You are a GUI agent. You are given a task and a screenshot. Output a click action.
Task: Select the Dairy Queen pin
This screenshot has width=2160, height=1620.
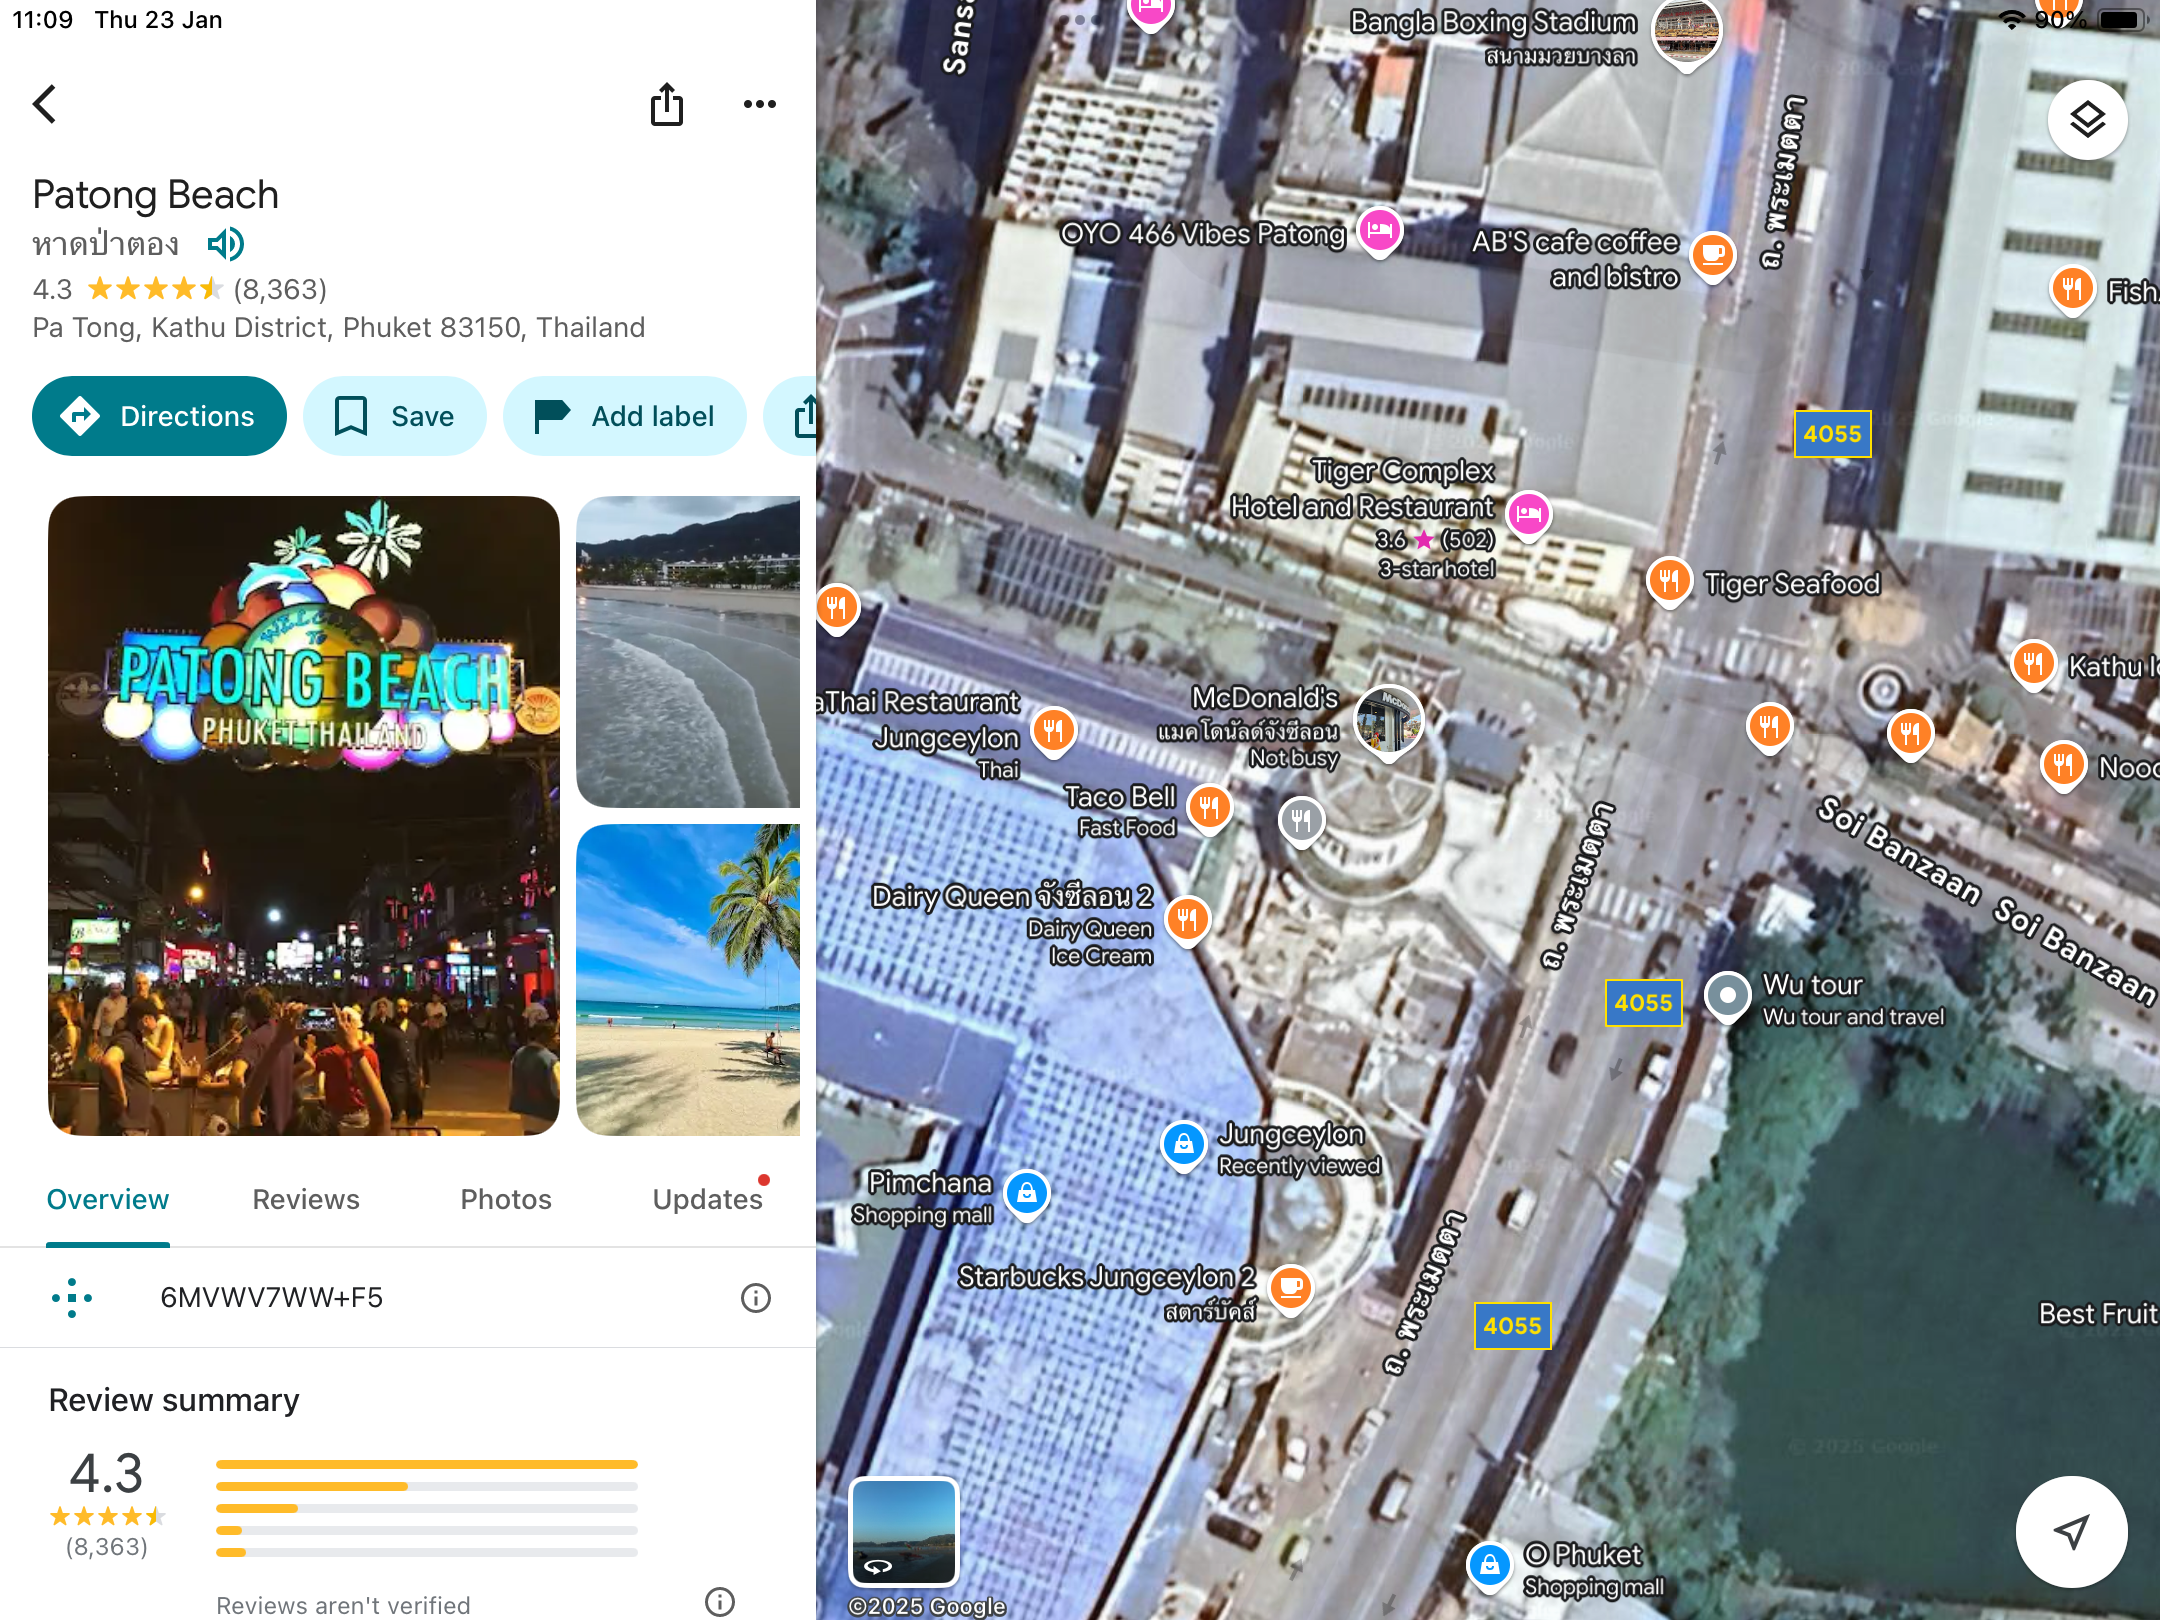point(1187,920)
